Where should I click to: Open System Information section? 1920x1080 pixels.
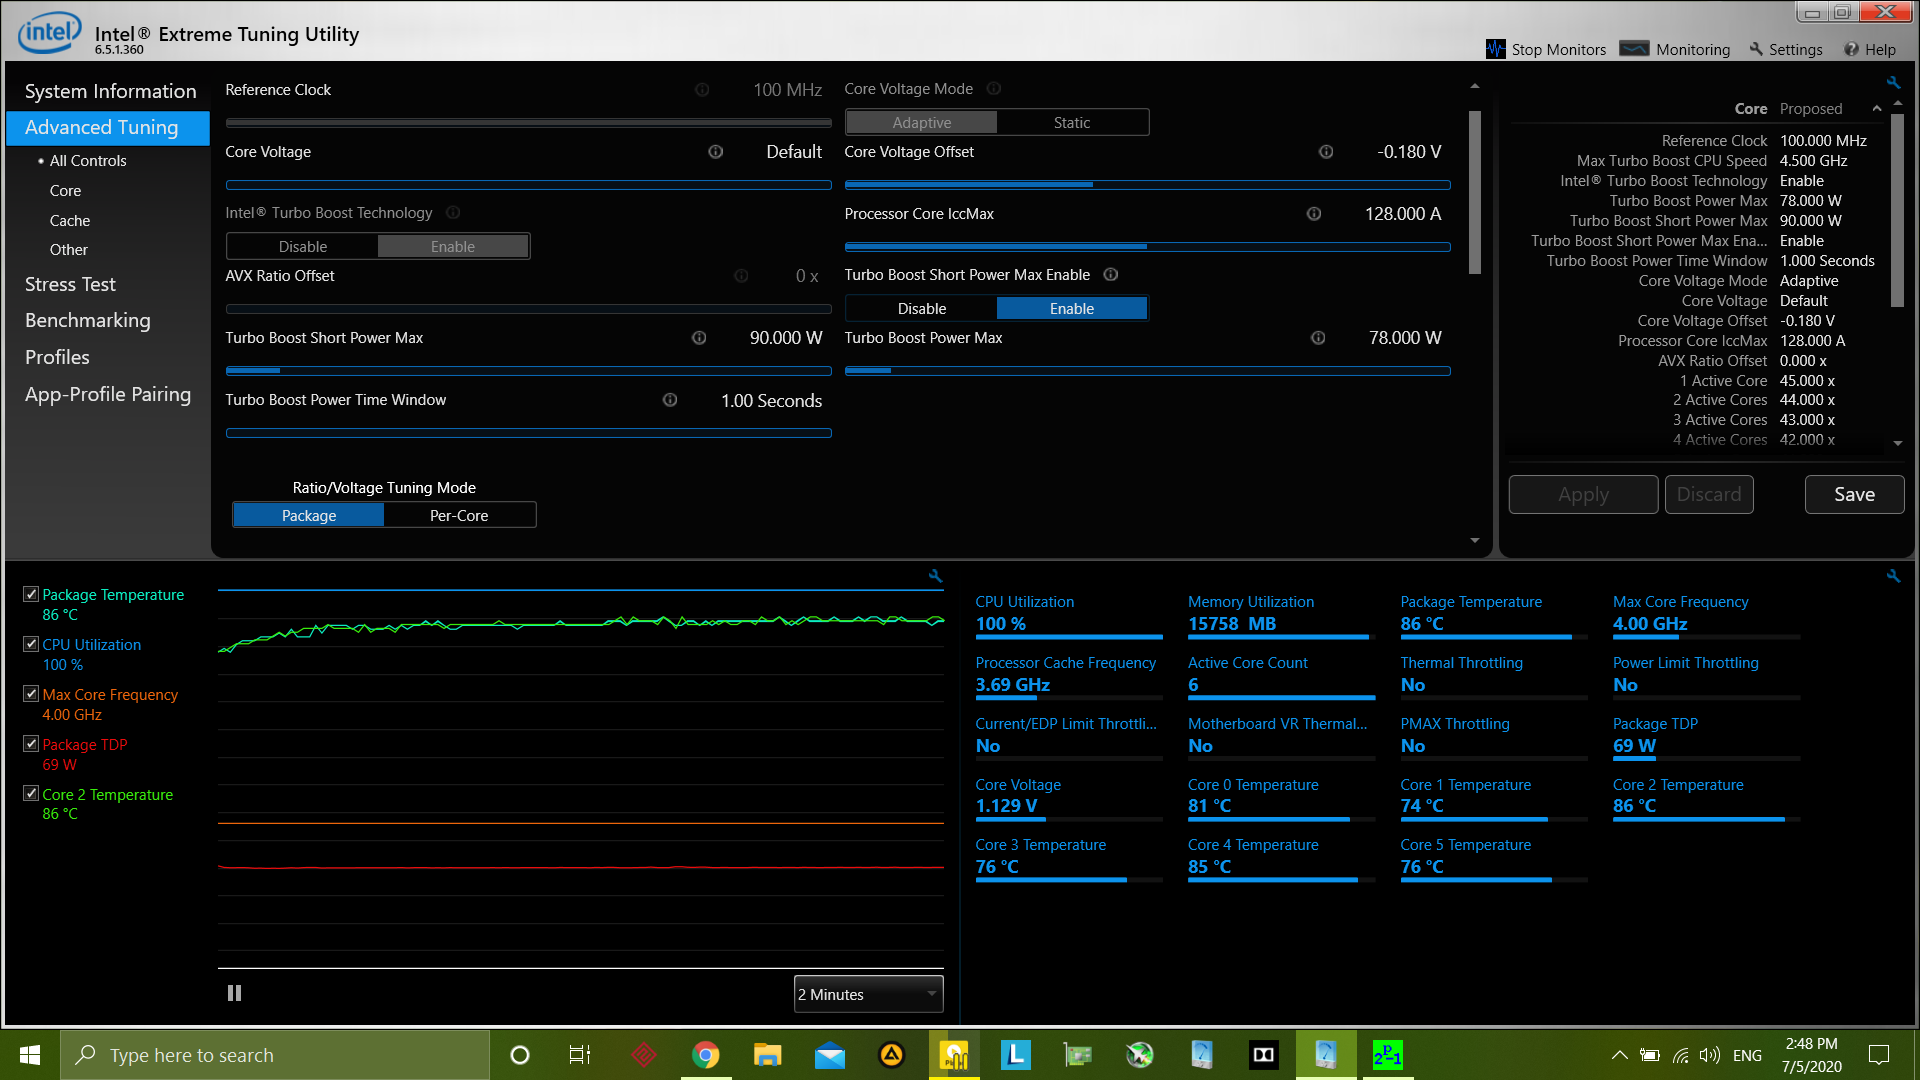[110, 91]
